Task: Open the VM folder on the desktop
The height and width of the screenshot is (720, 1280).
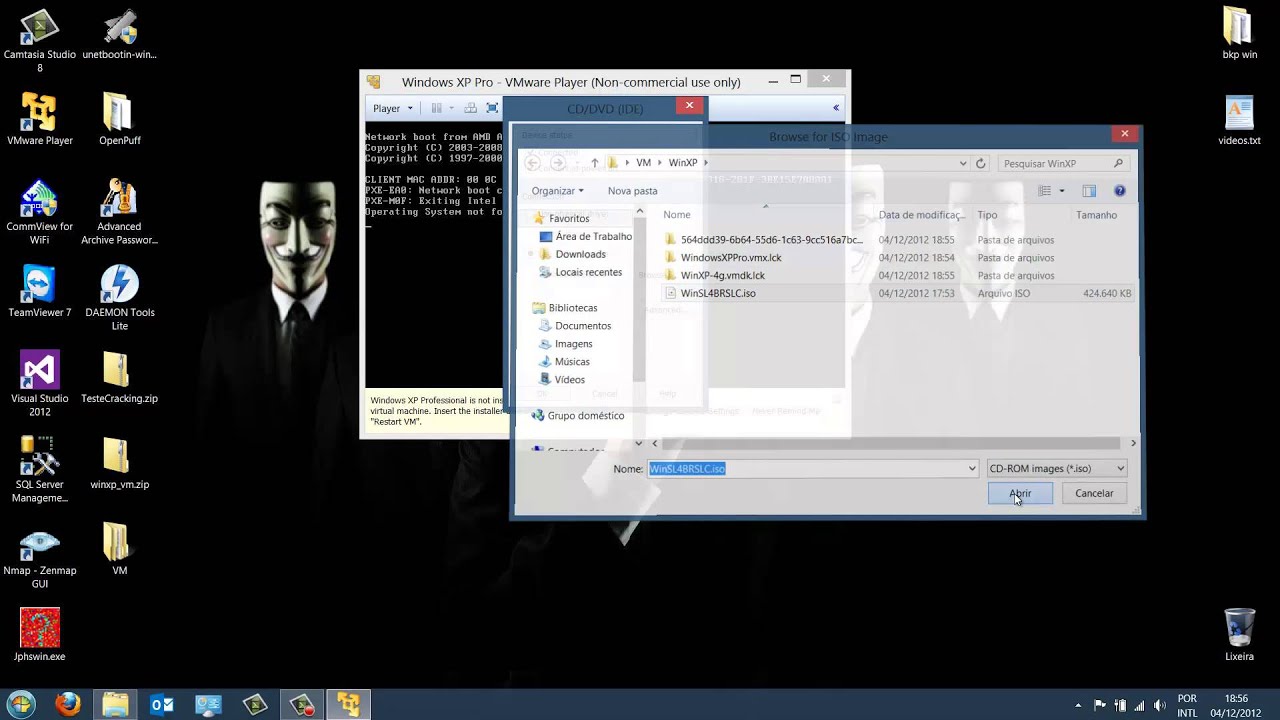Action: [x=119, y=549]
